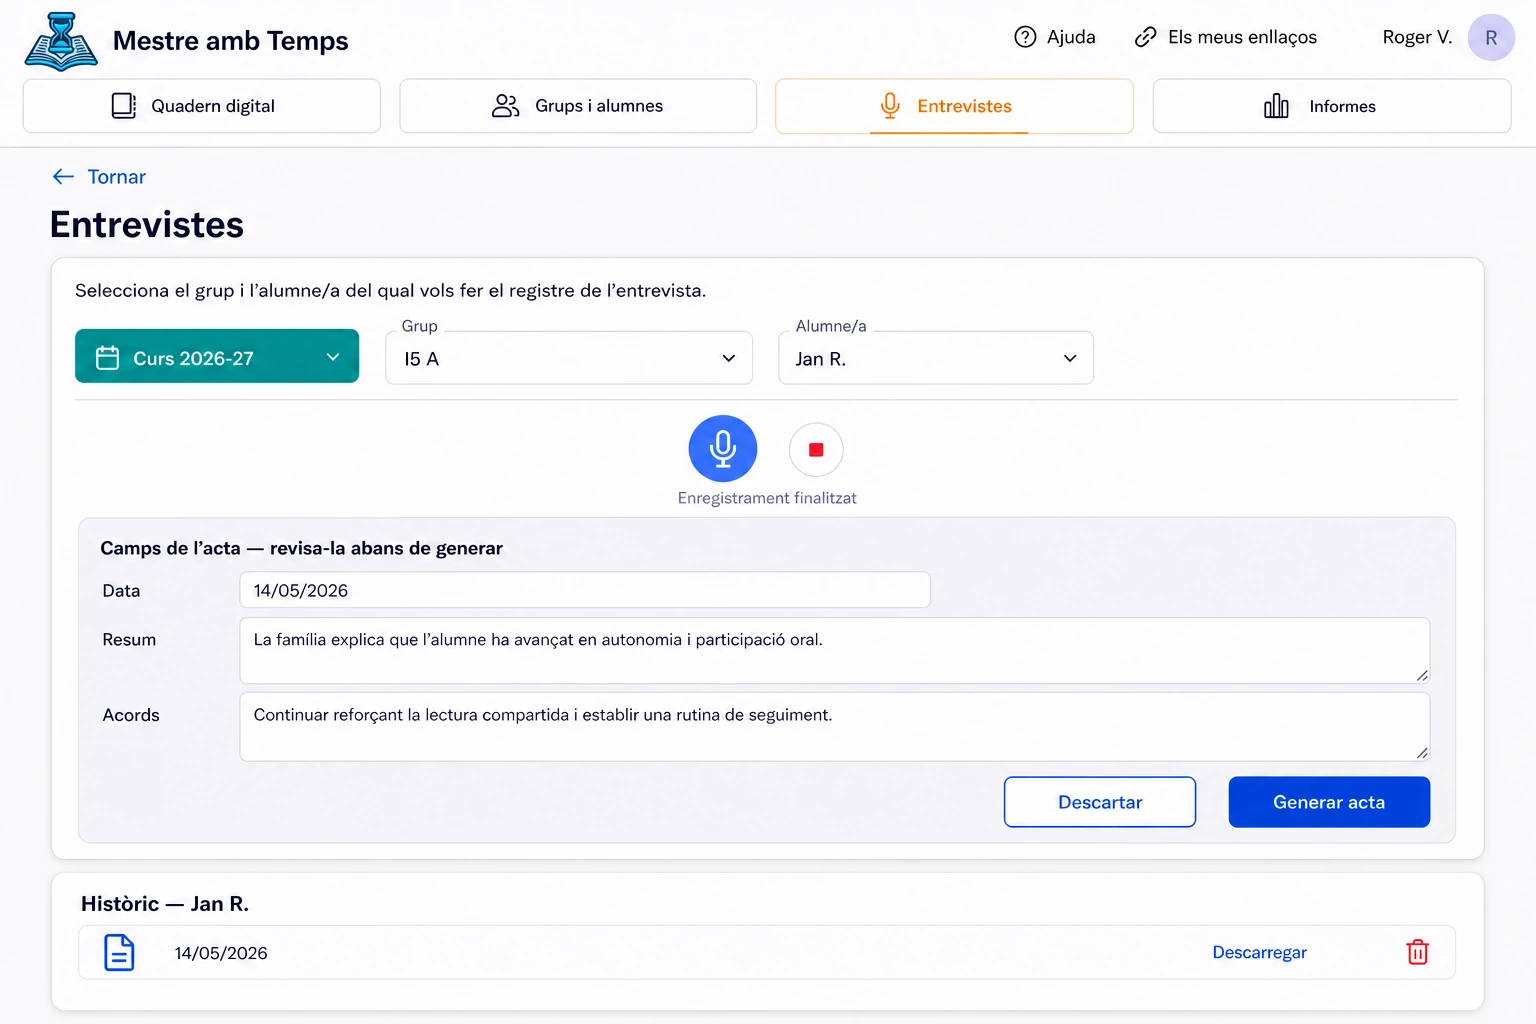Click the Generar acta button

coord(1329,802)
